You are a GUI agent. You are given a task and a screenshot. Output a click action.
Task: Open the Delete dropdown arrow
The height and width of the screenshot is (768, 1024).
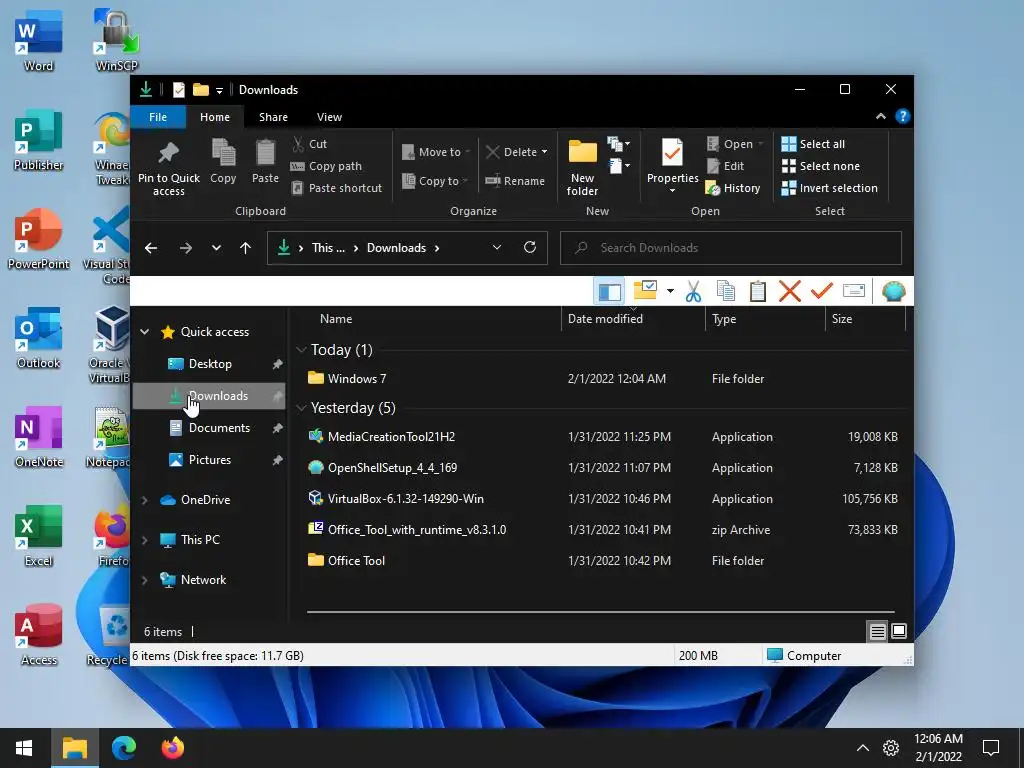[x=545, y=152]
